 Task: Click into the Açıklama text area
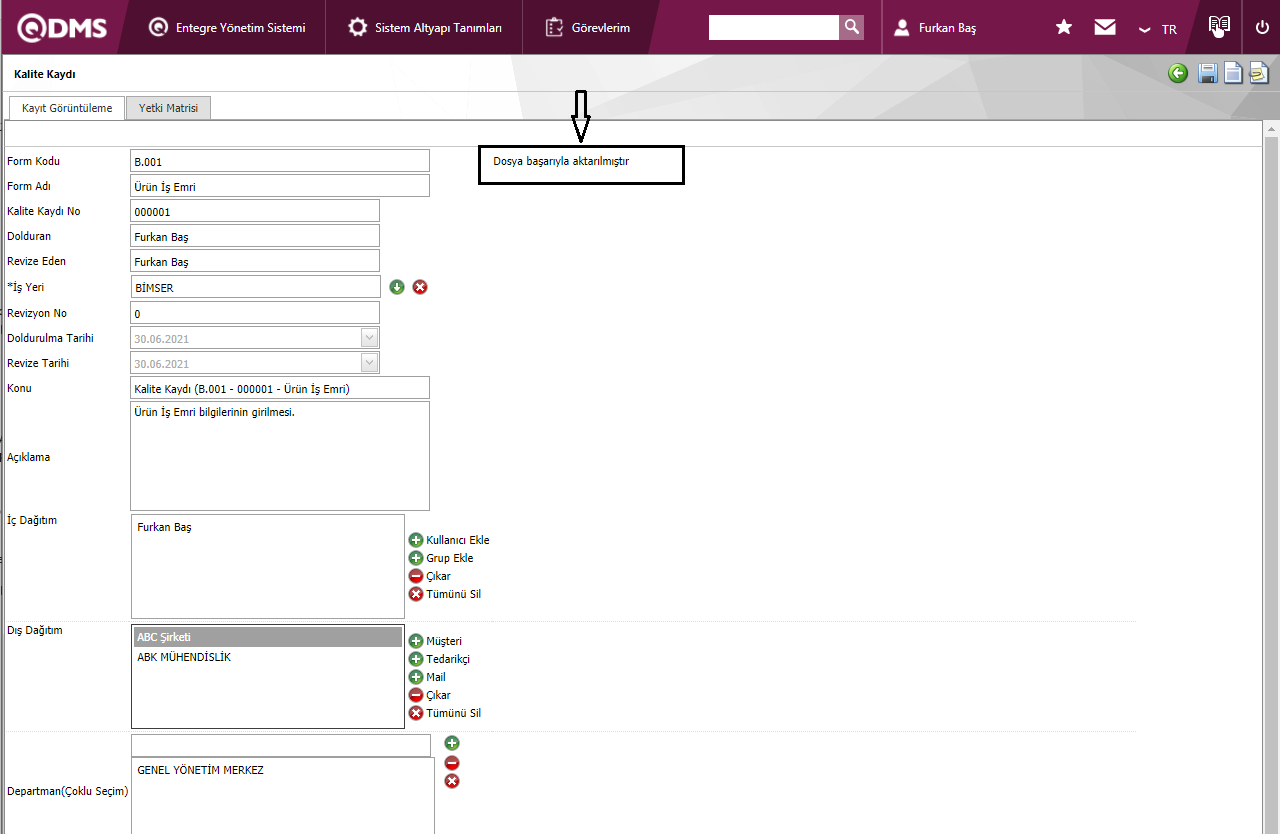coord(280,456)
